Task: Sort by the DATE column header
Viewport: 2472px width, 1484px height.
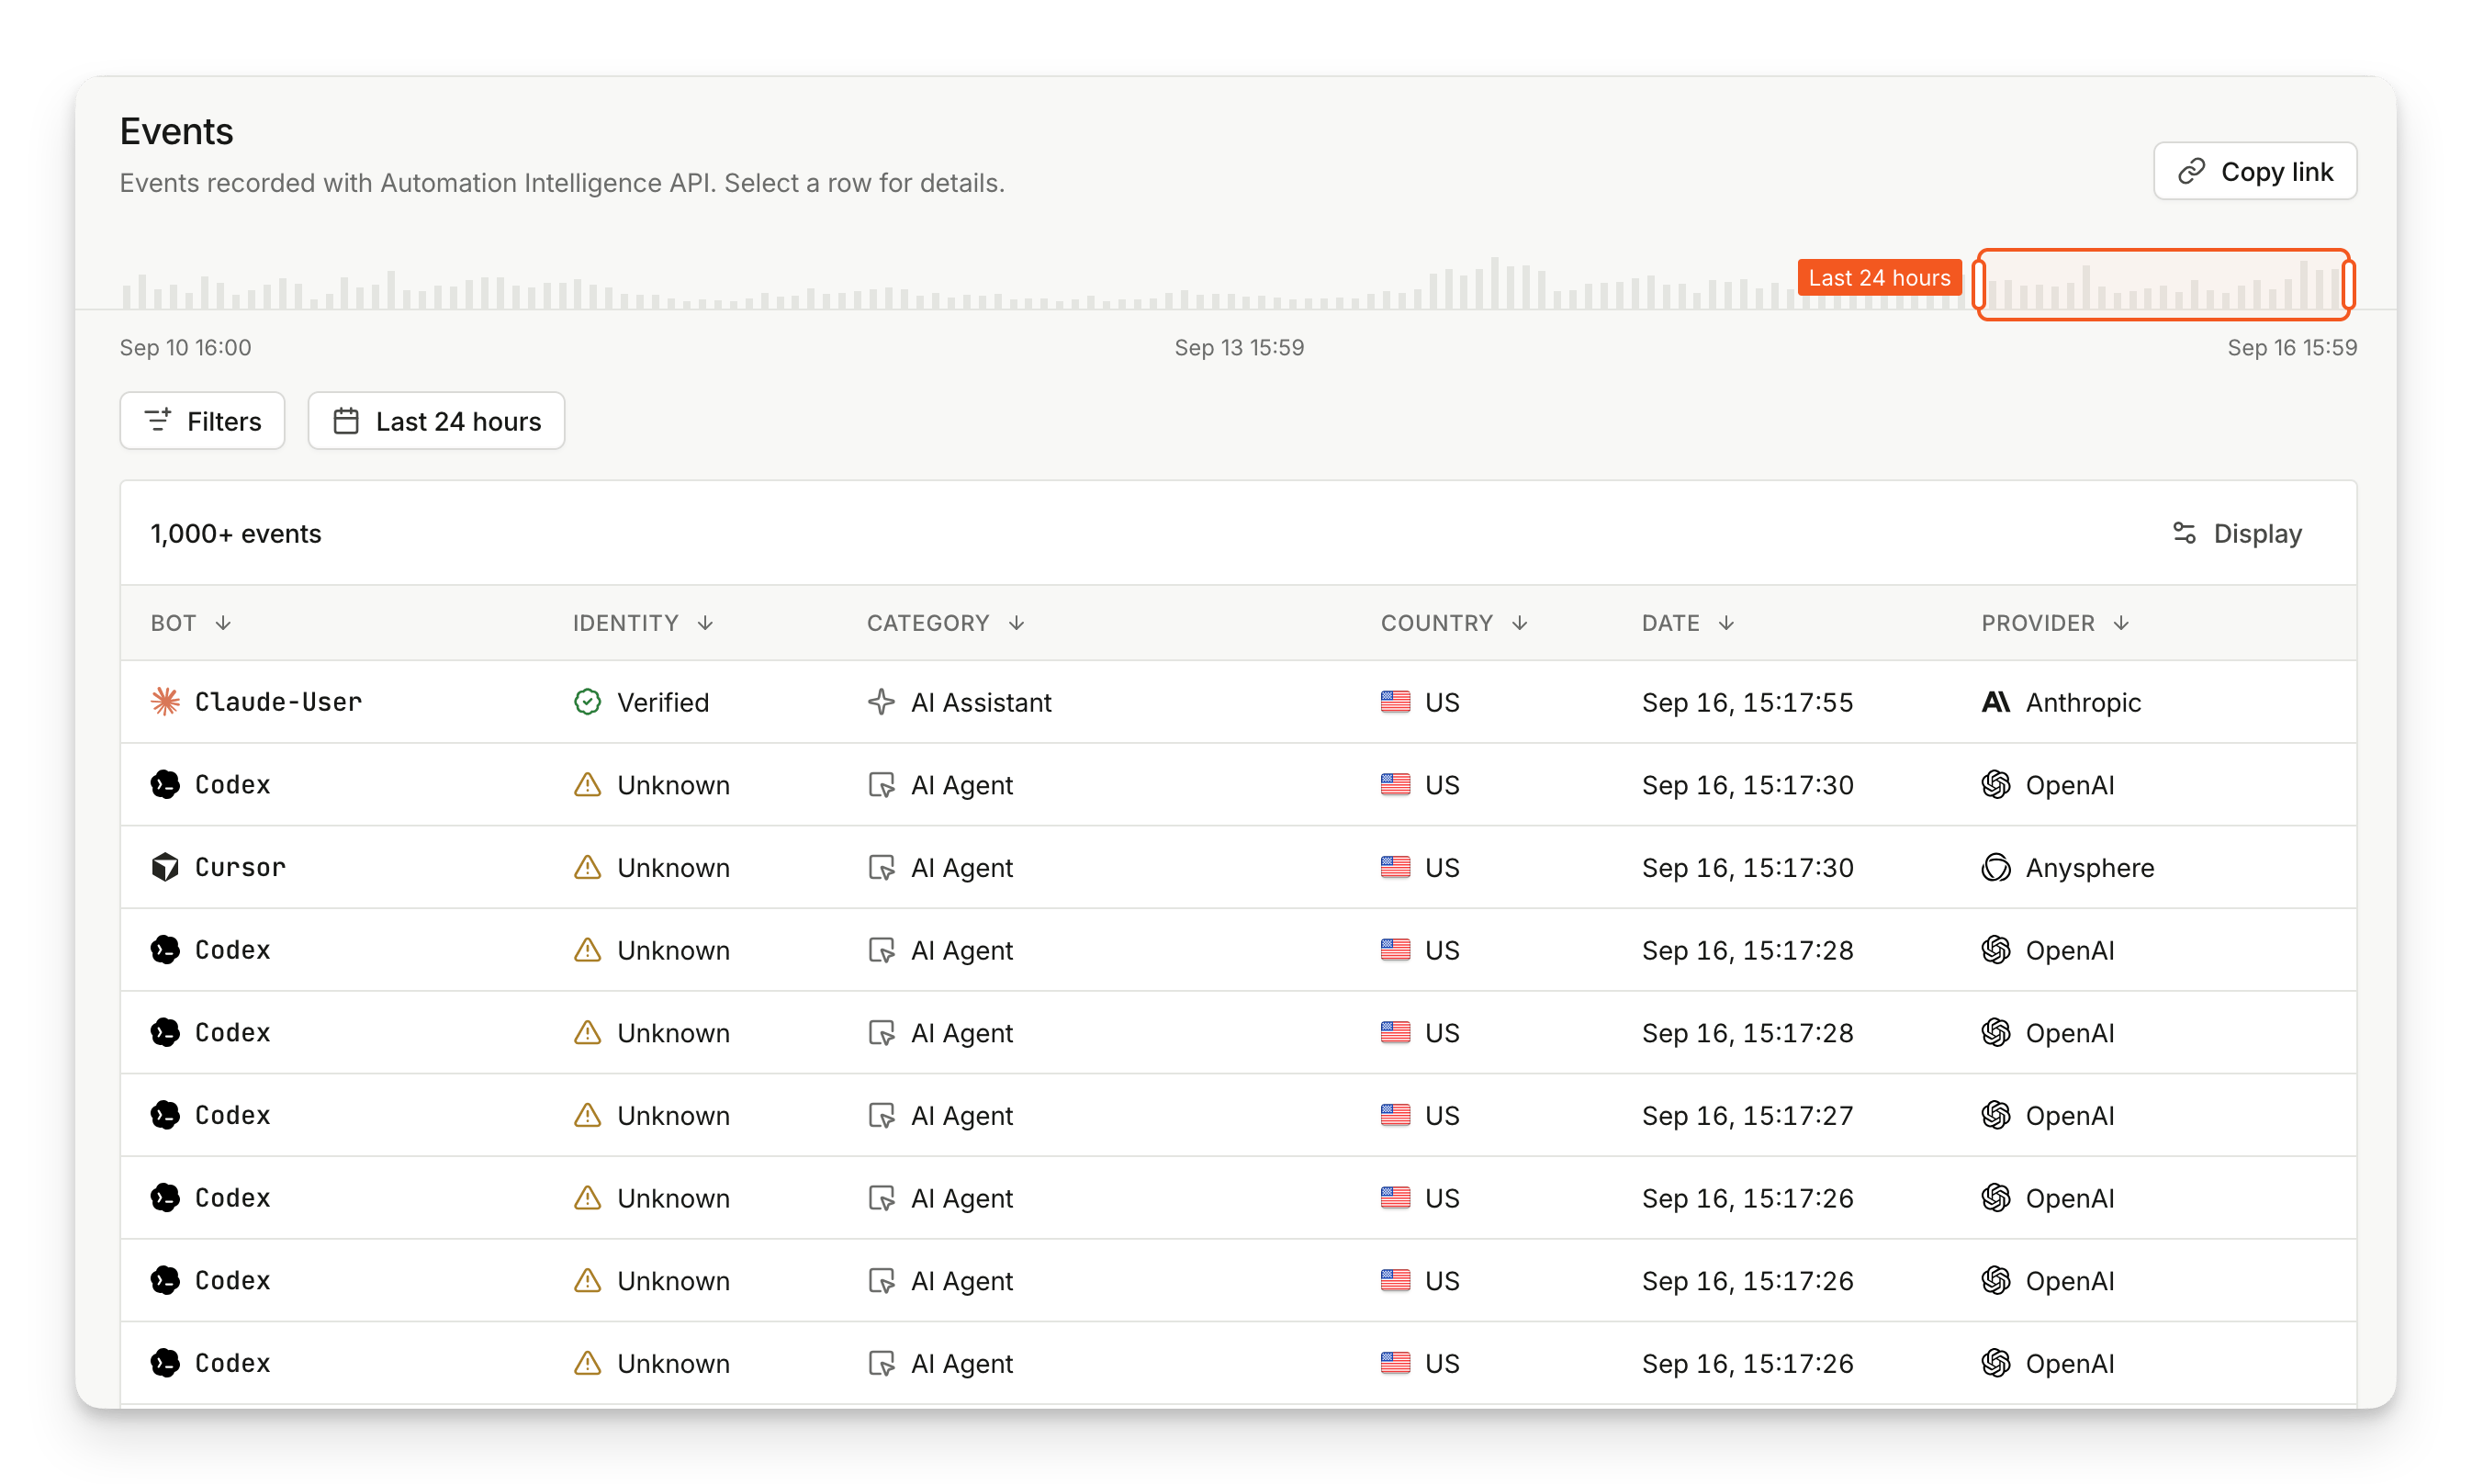Action: pyautogui.click(x=1688, y=623)
